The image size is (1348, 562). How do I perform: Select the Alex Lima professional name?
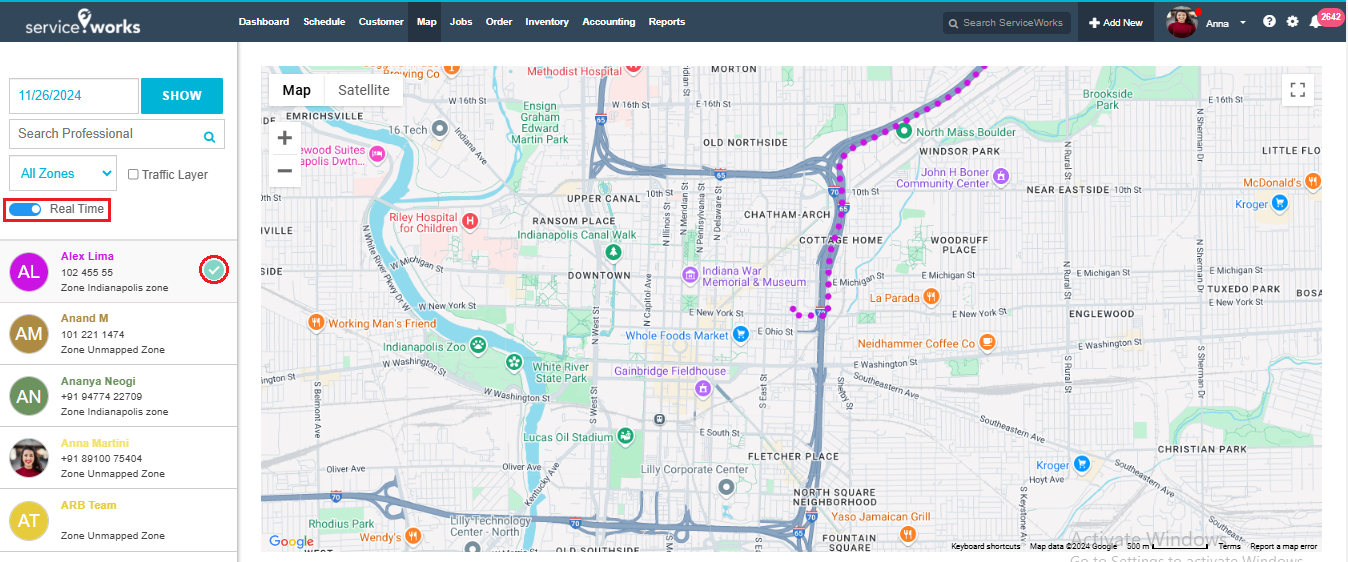[x=87, y=256]
